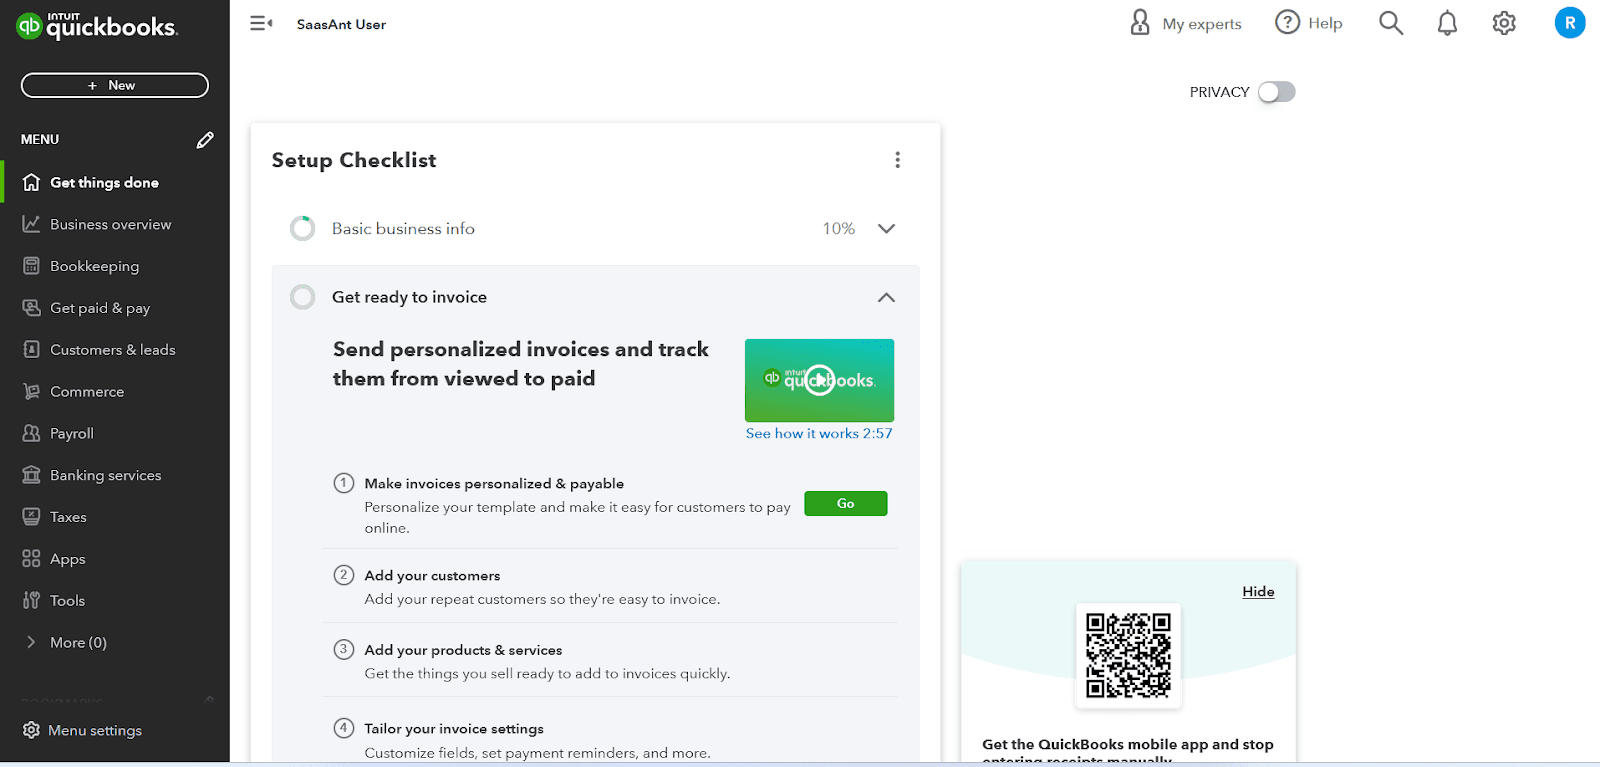
Task: Open Taxes menu item
Action: click(68, 517)
